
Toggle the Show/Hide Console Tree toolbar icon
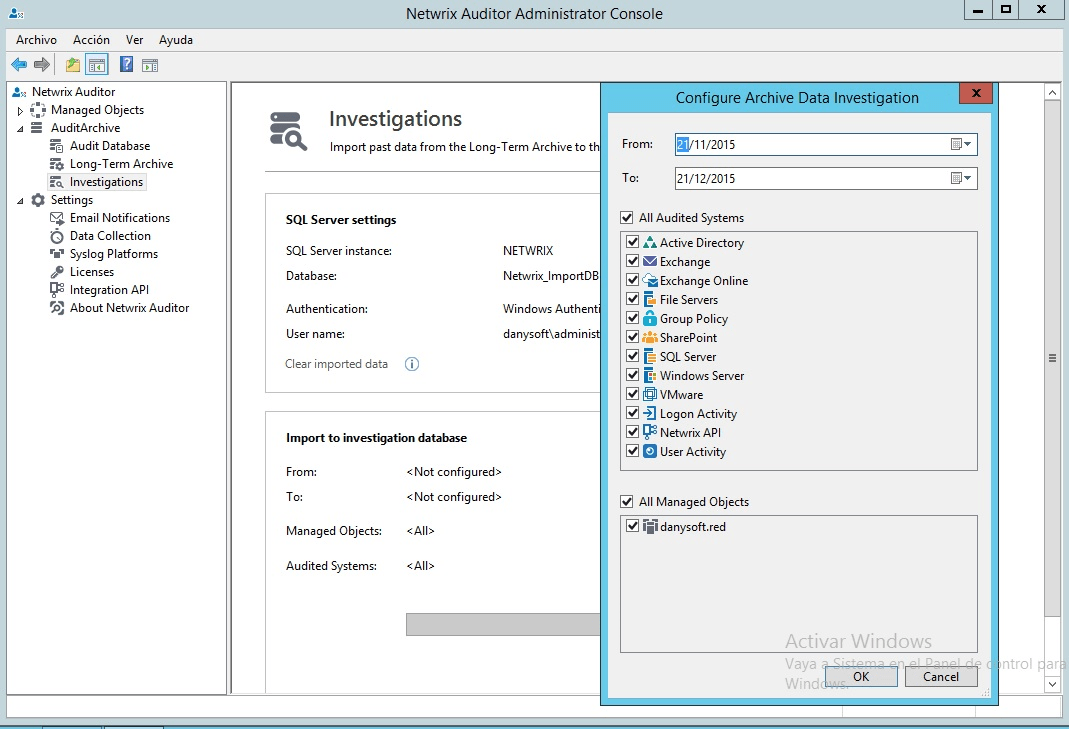pos(97,65)
